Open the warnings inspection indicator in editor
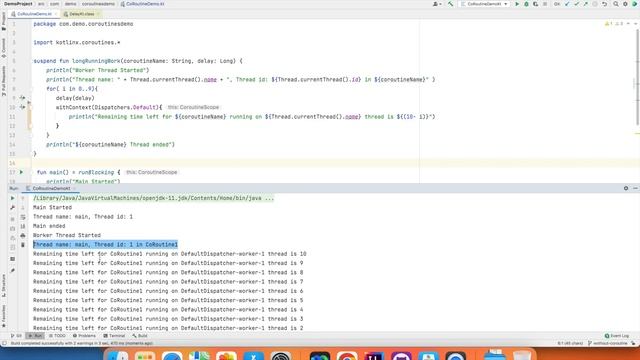Image resolution: width=640 pixels, height=360 pixels. coord(614,24)
